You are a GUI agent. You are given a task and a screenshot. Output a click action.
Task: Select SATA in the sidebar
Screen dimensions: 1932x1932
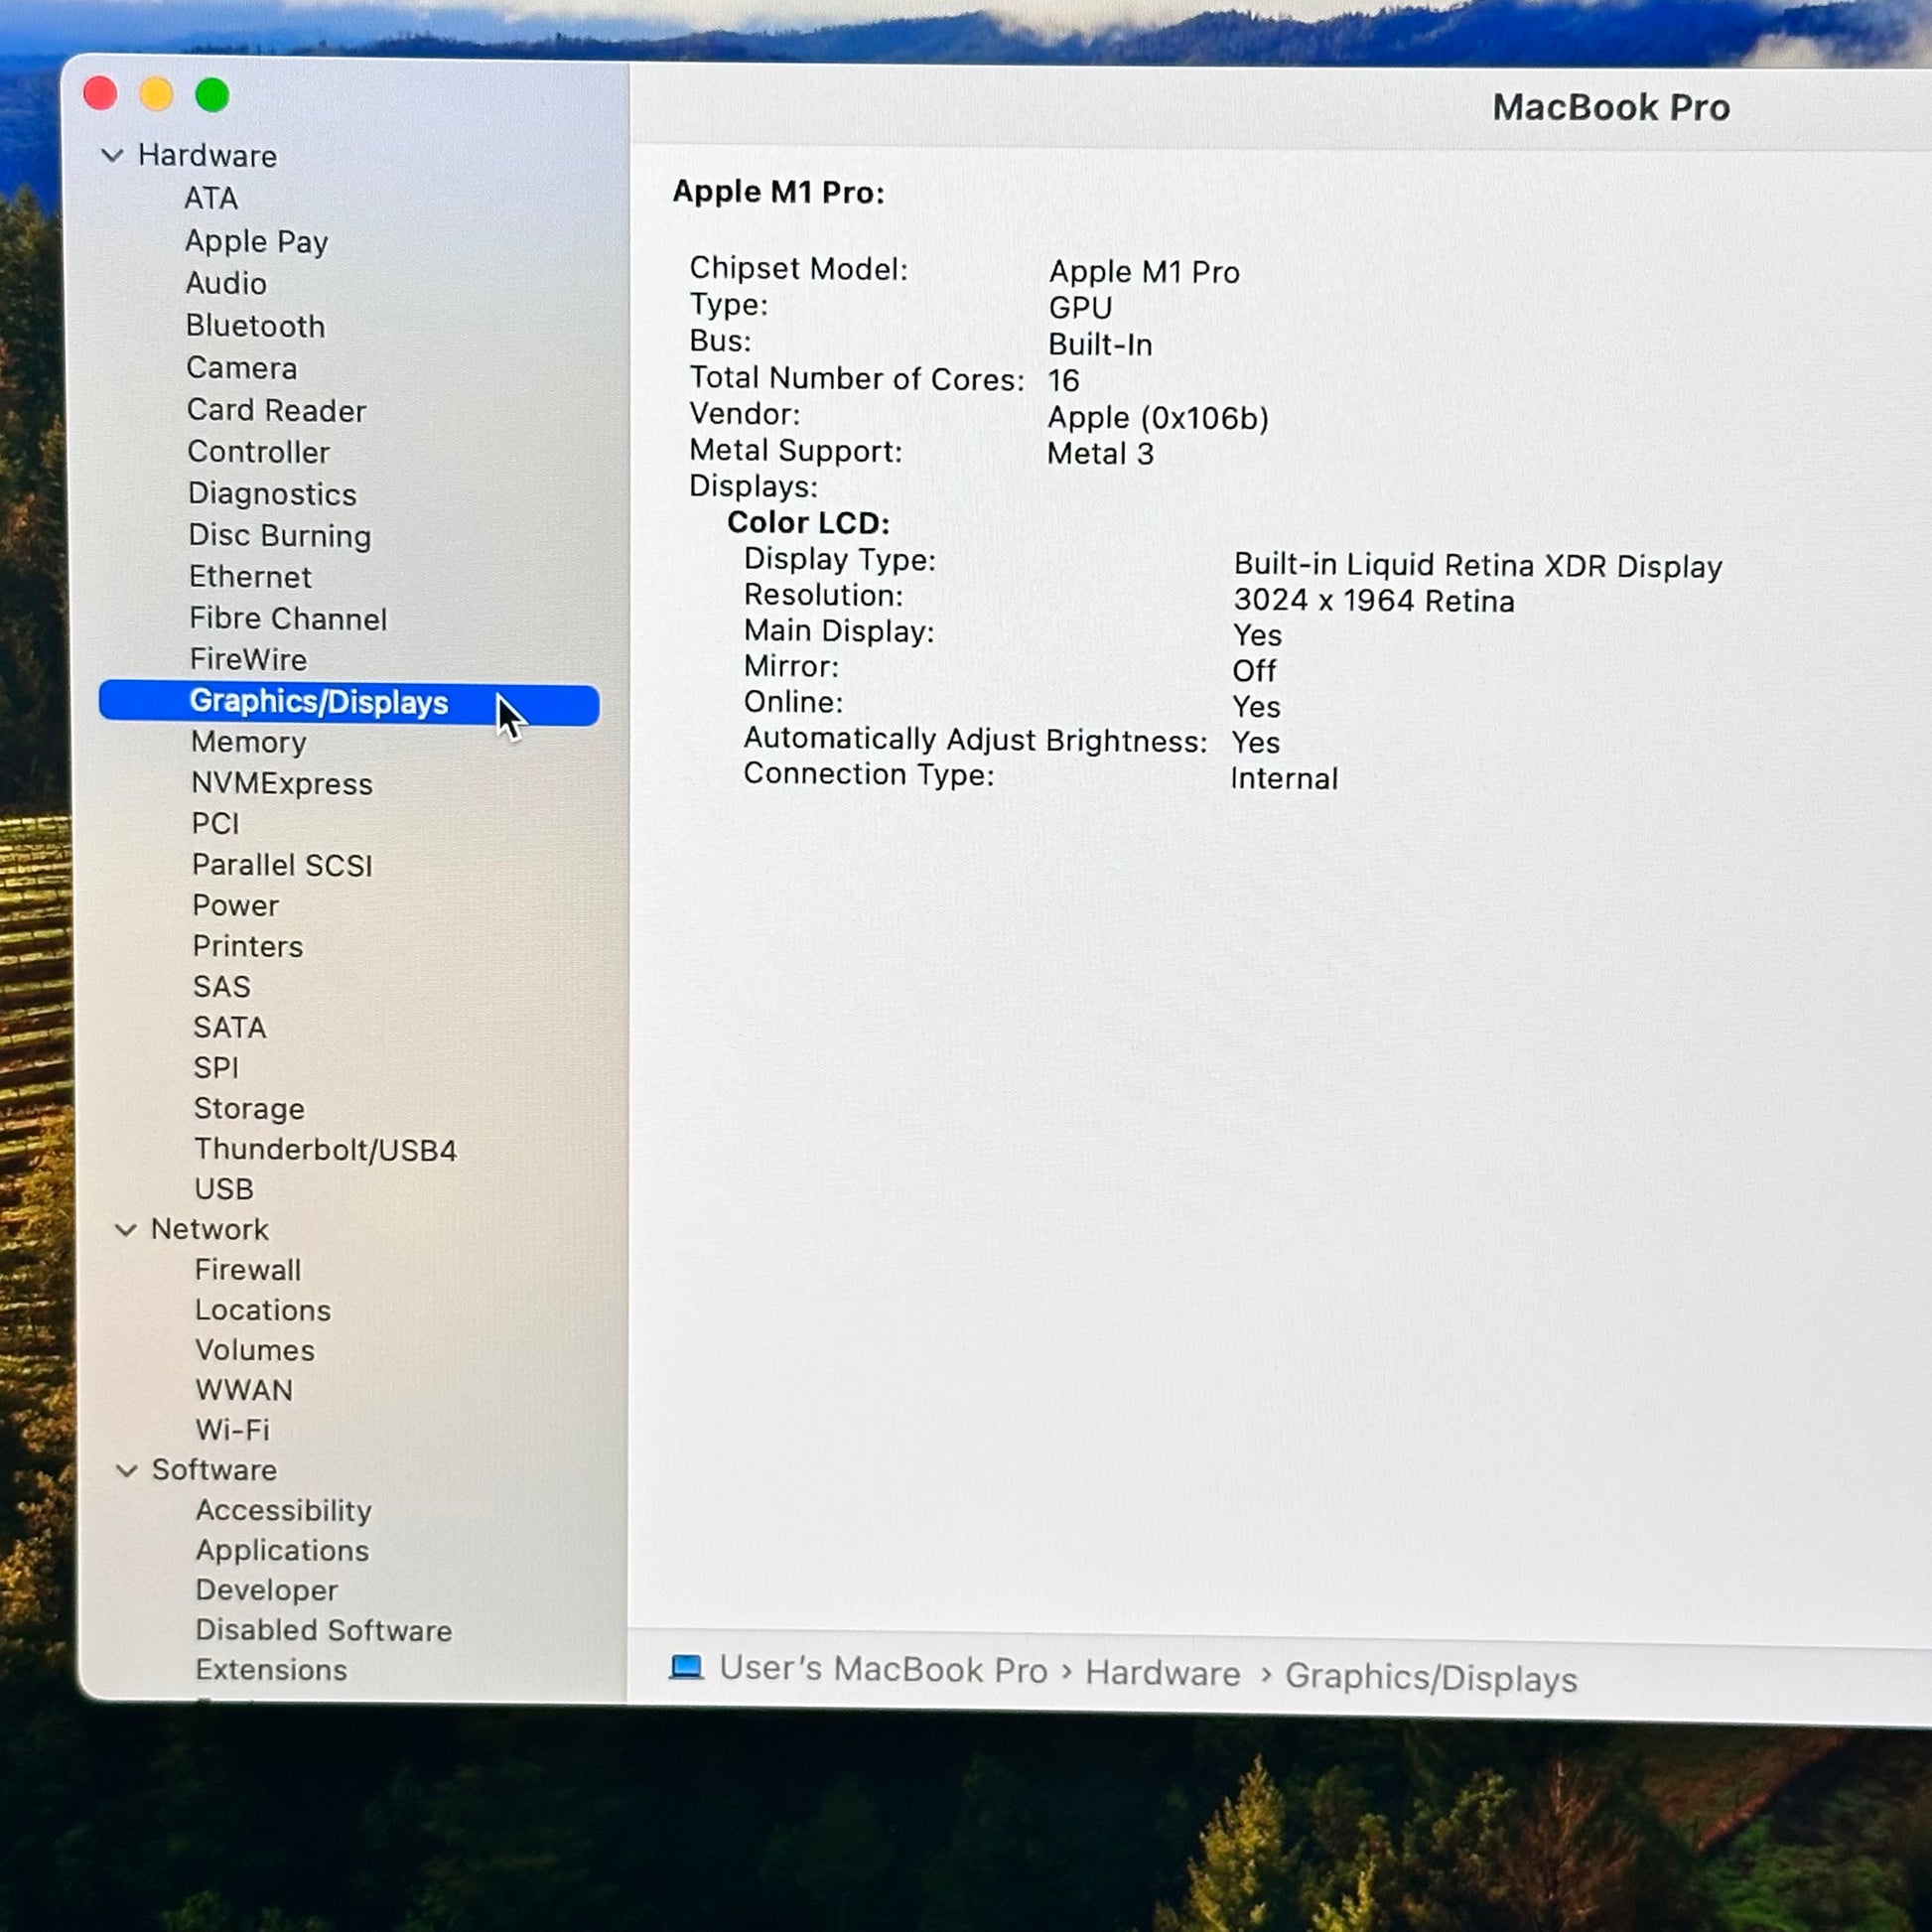pos(230,1028)
